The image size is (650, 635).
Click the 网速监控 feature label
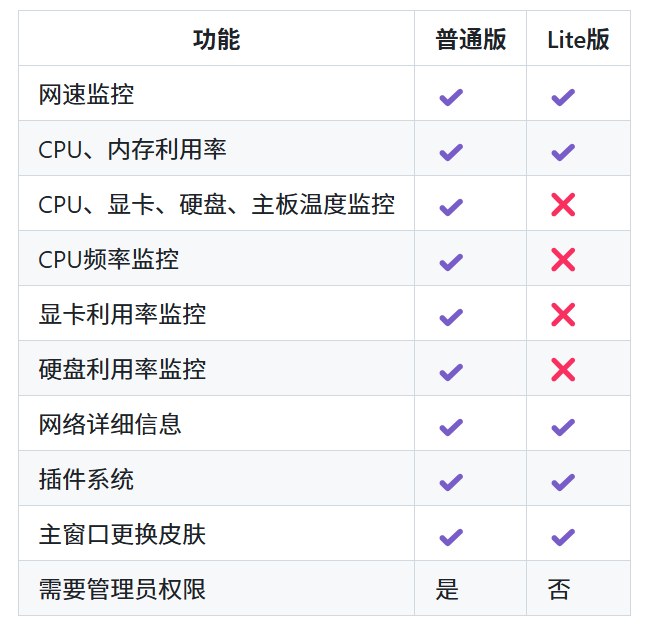pos(86,95)
